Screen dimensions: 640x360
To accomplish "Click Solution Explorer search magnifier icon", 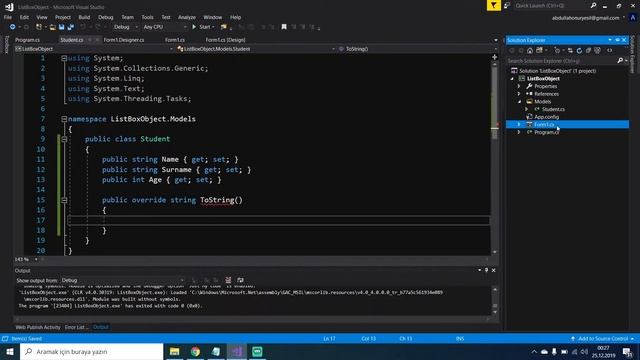I will click(620, 60).
